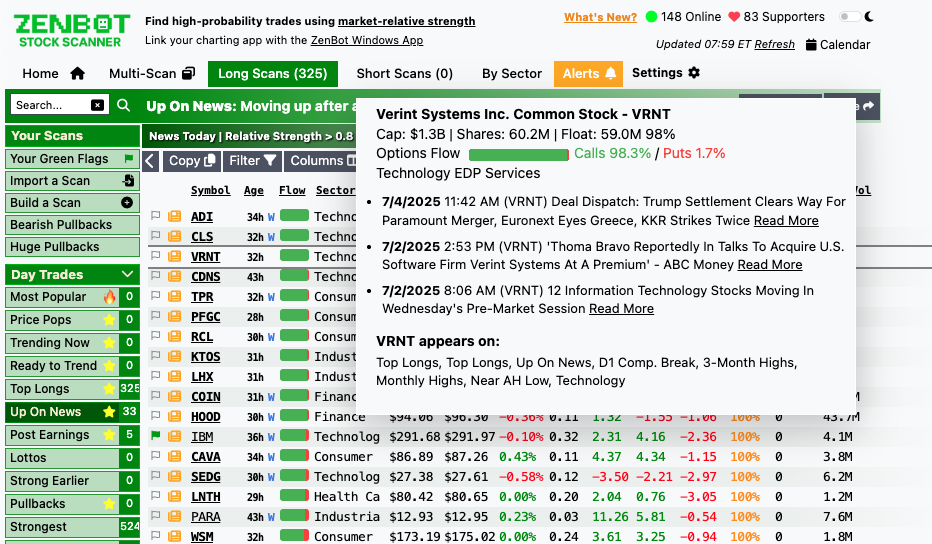Image resolution: width=932 pixels, height=544 pixels.
Task: Remove the green flag on the IBM row
Action: click(156, 436)
